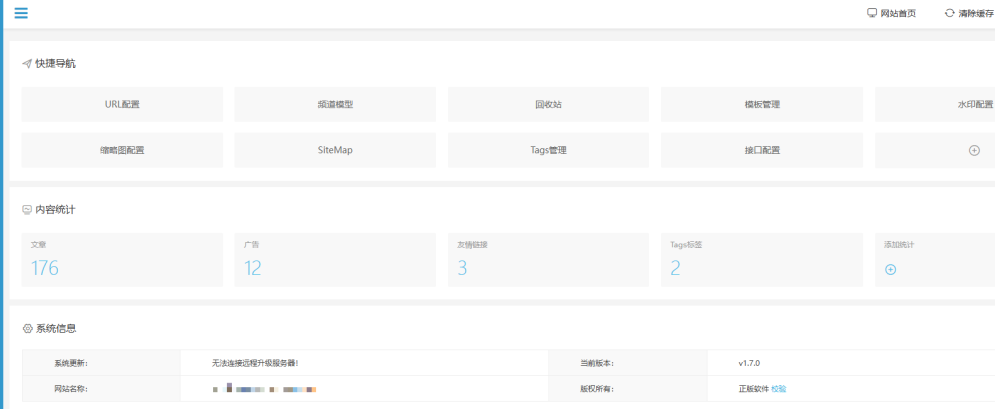Click the icon beside 内容统计 heading
Image resolution: width=995 pixels, height=409 pixels.
[x=27, y=210]
